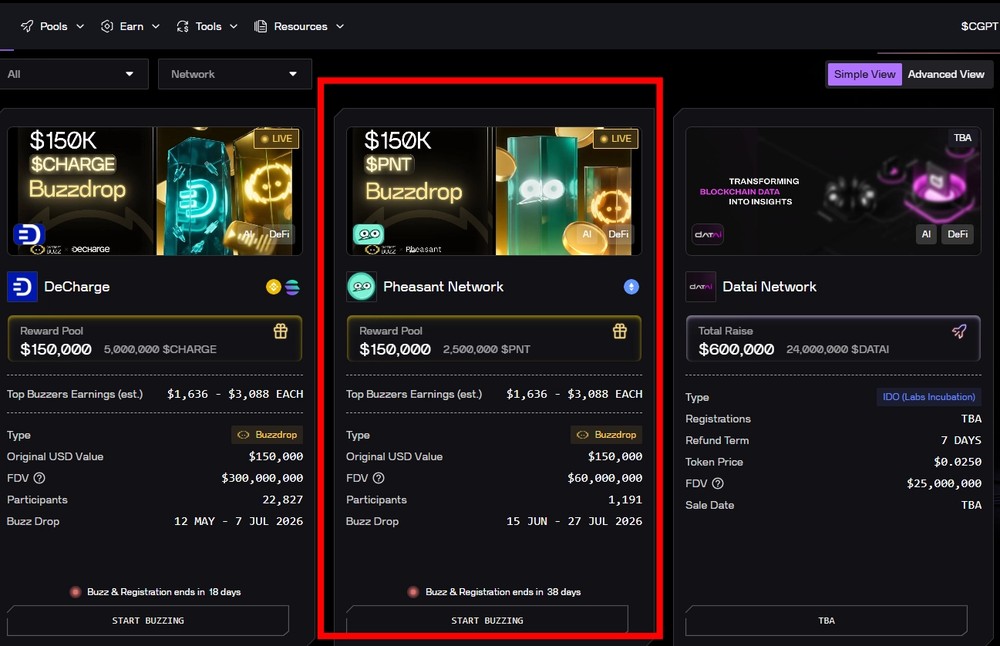Screen dimensions: 1000x646
Task: Click the $60,000,000 FDV value
Action: pyautogui.click(x=605, y=478)
